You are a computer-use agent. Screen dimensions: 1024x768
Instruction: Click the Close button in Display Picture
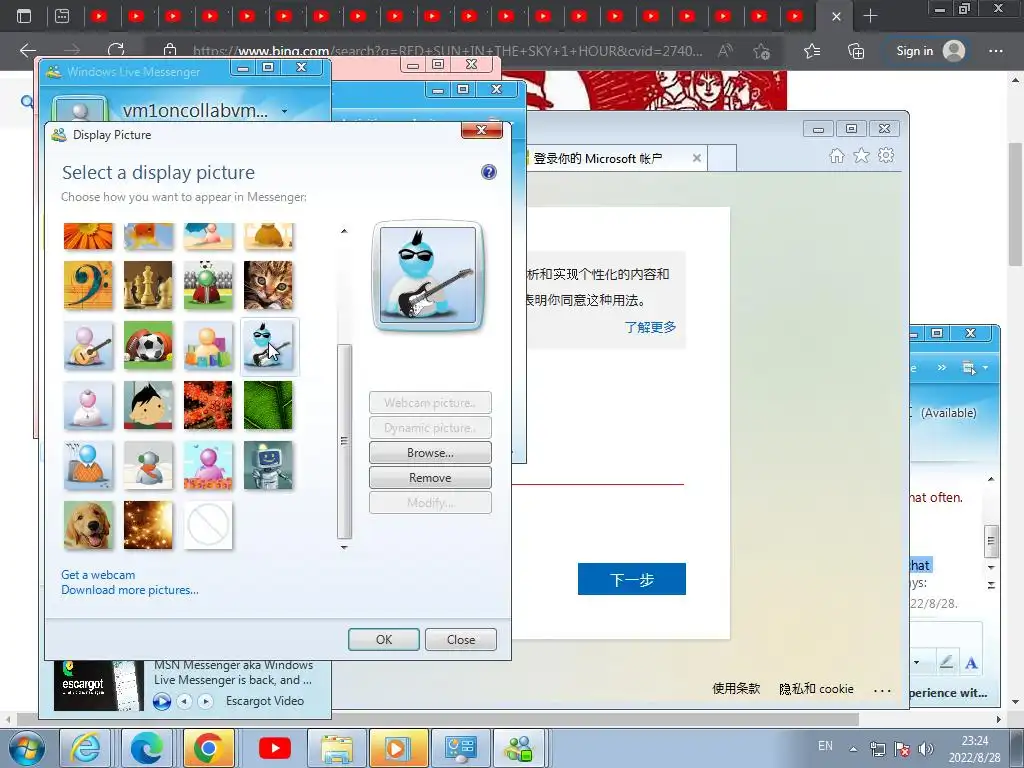click(460, 639)
